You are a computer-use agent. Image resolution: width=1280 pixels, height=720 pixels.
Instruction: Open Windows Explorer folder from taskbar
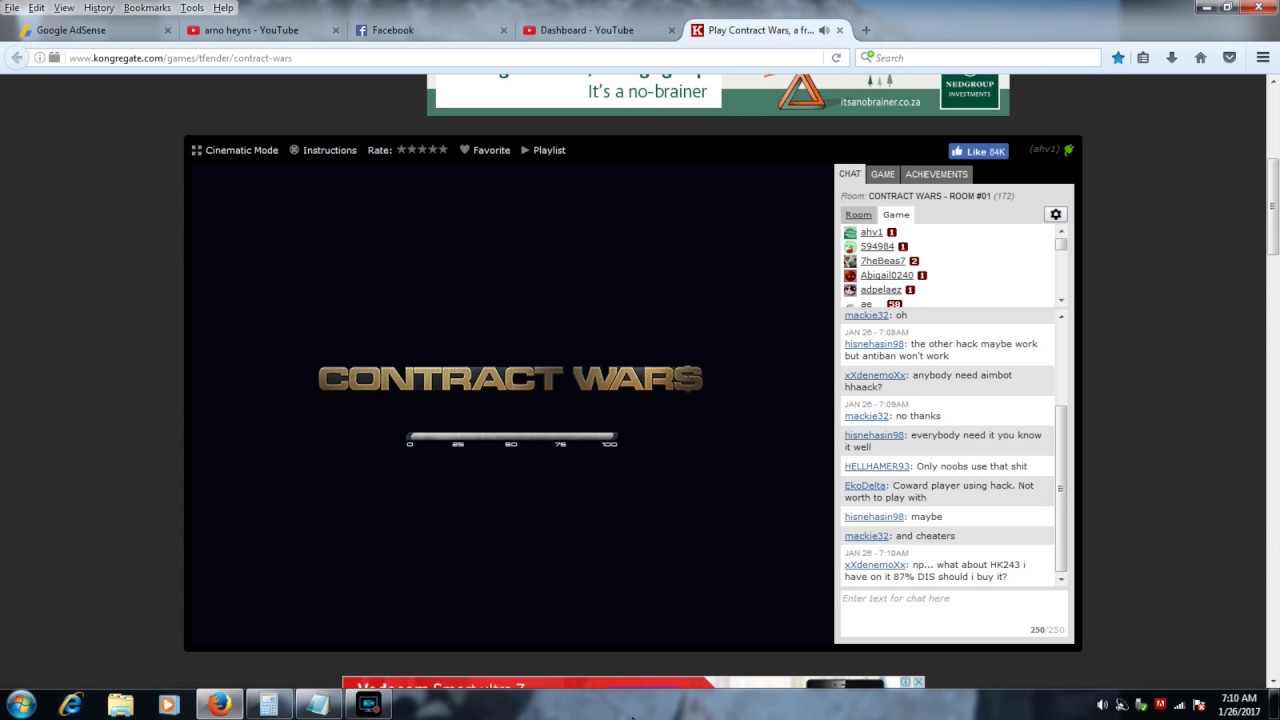tap(120, 704)
